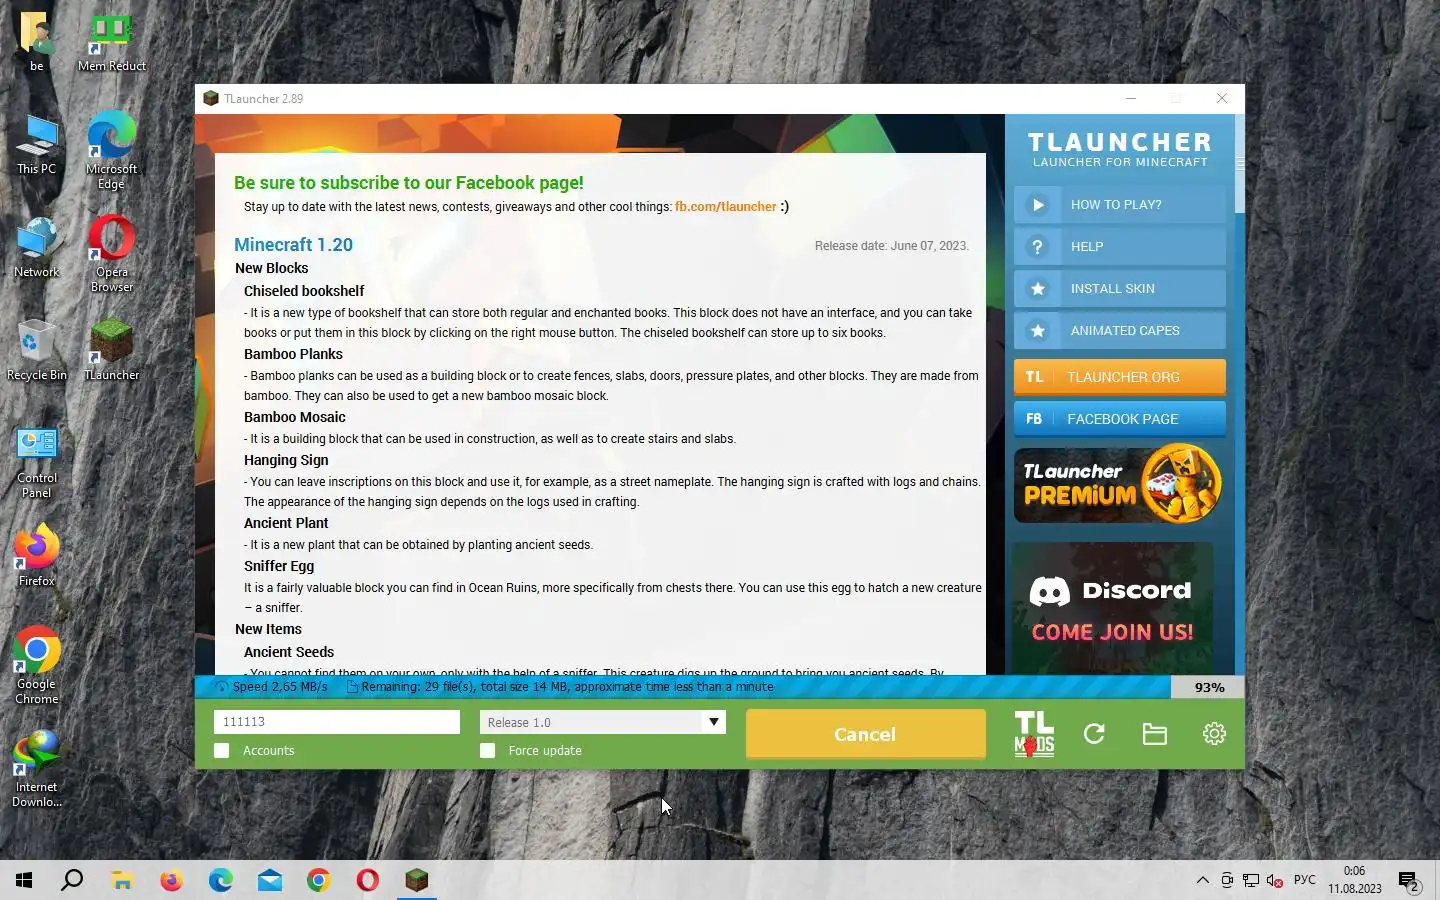Open the Firefox desktop icon

click(36, 557)
